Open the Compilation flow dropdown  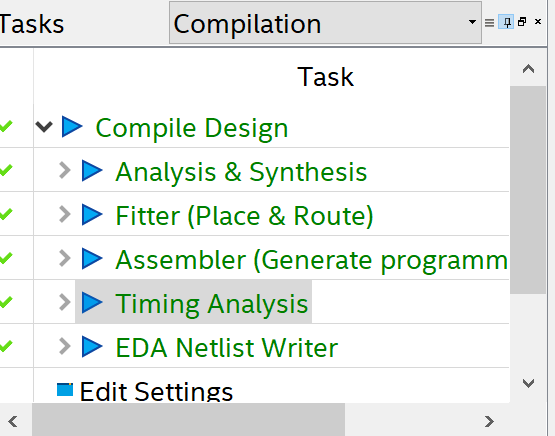click(325, 22)
